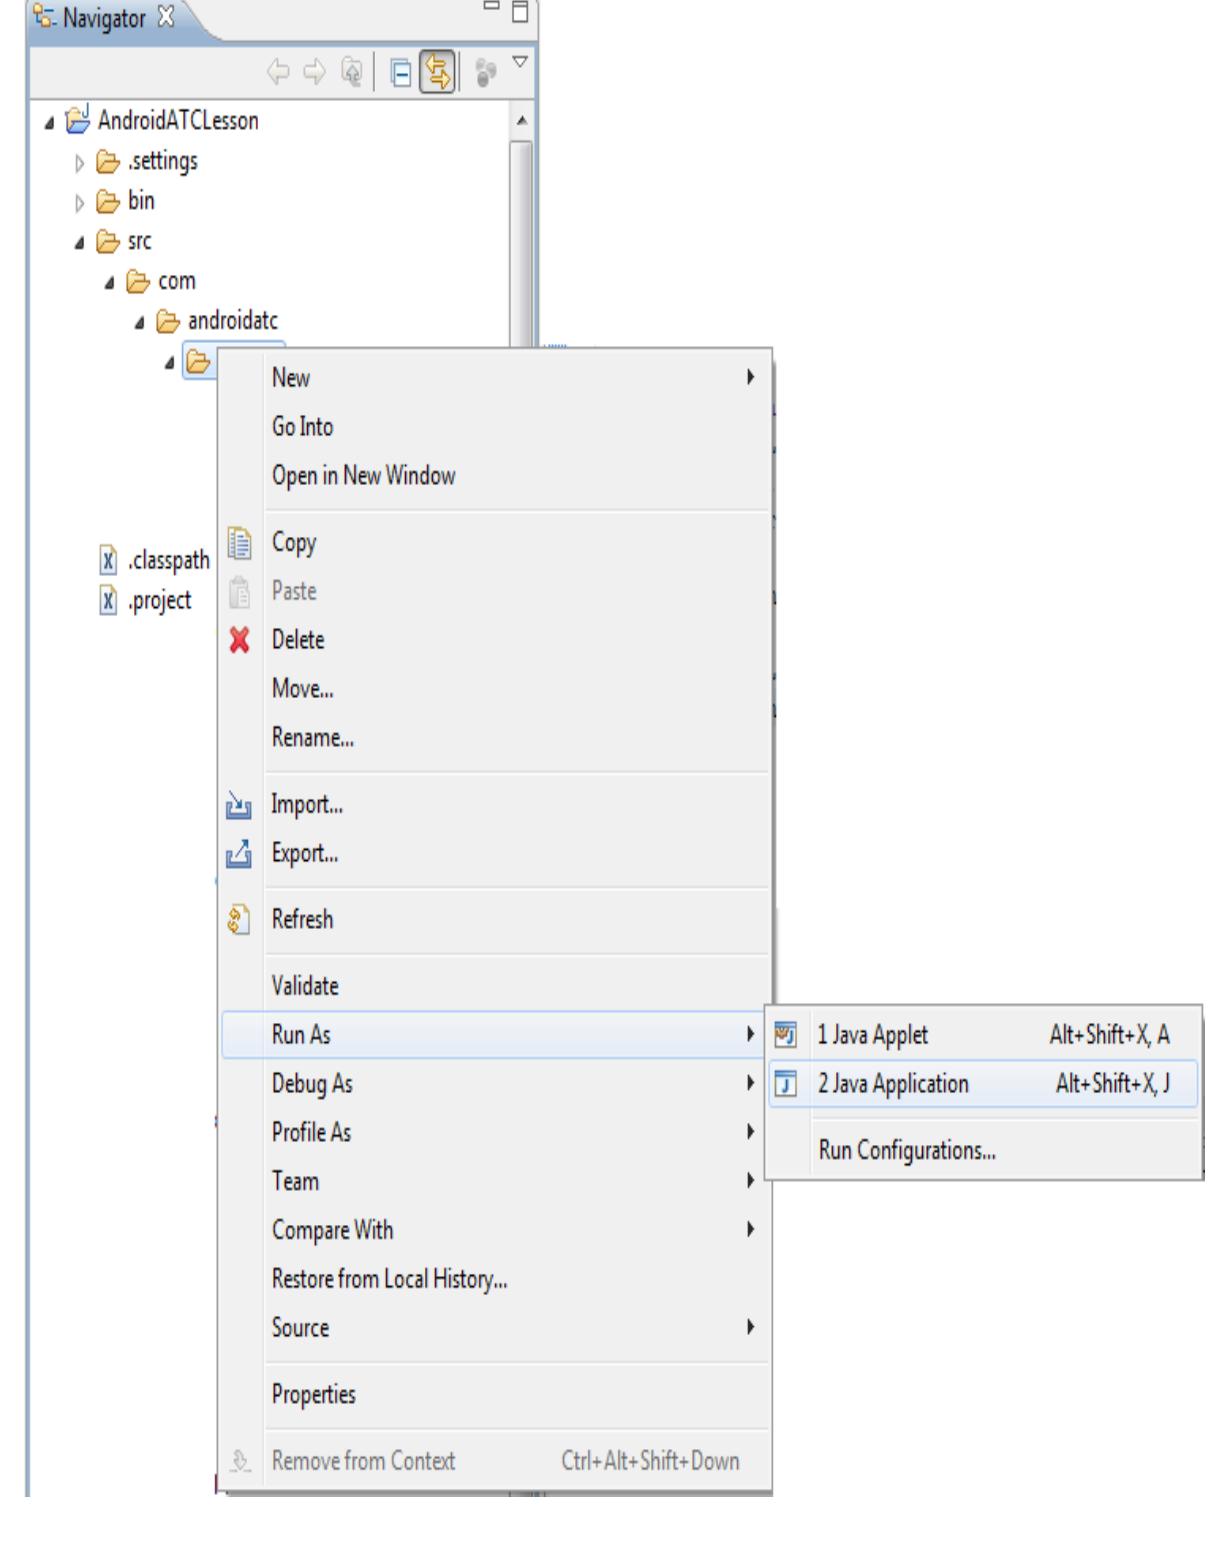
Task: Click the Java Applet icon in submenu
Action: (x=787, y=1035)
